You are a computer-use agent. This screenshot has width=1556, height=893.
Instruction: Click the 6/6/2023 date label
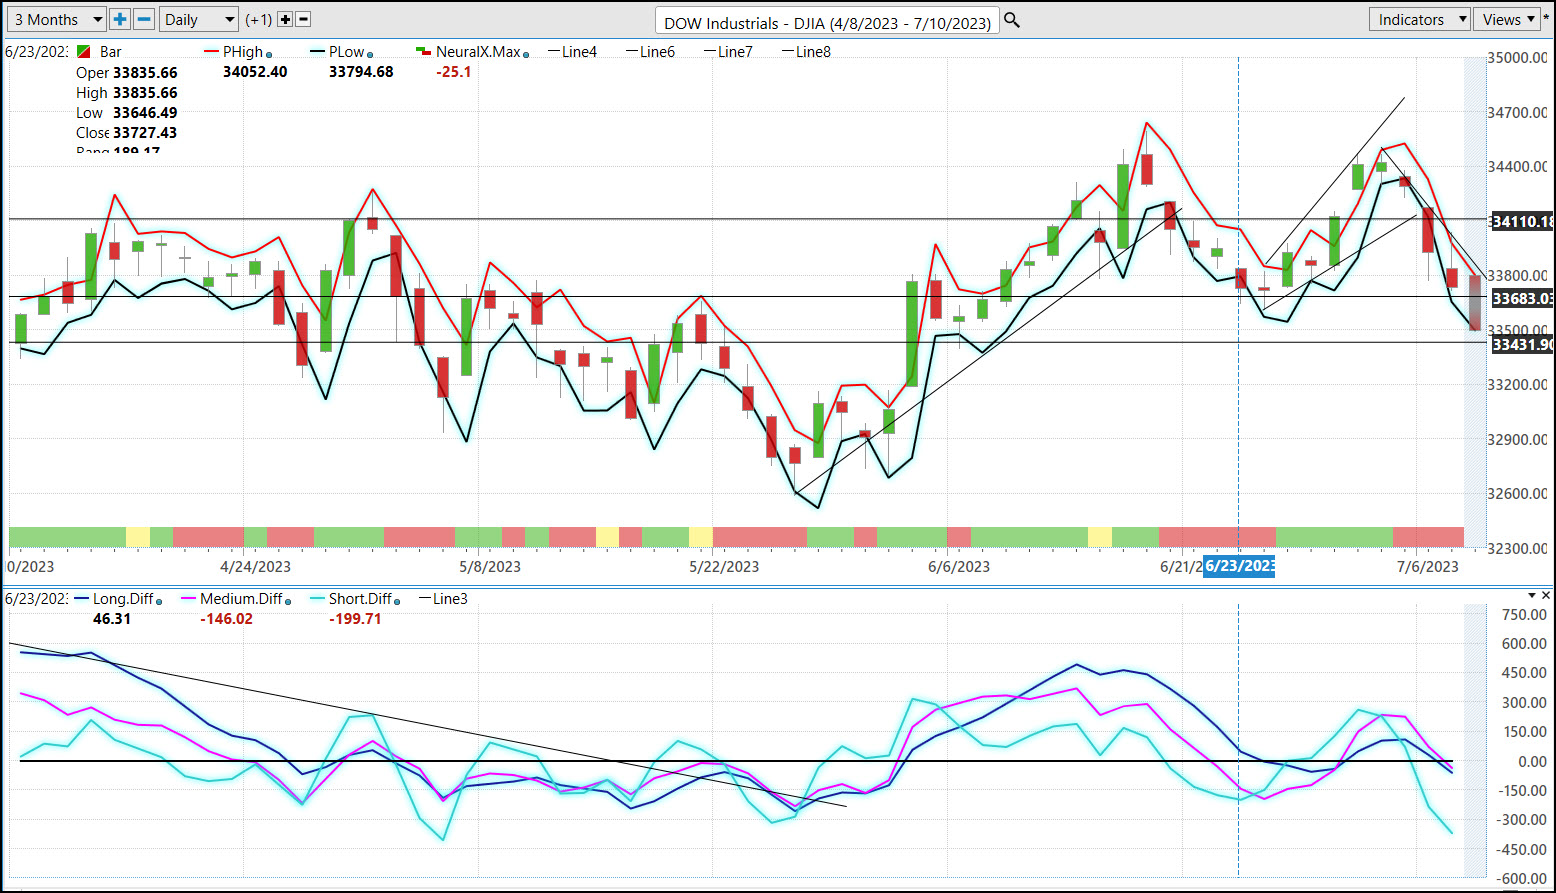pos(959,566)
